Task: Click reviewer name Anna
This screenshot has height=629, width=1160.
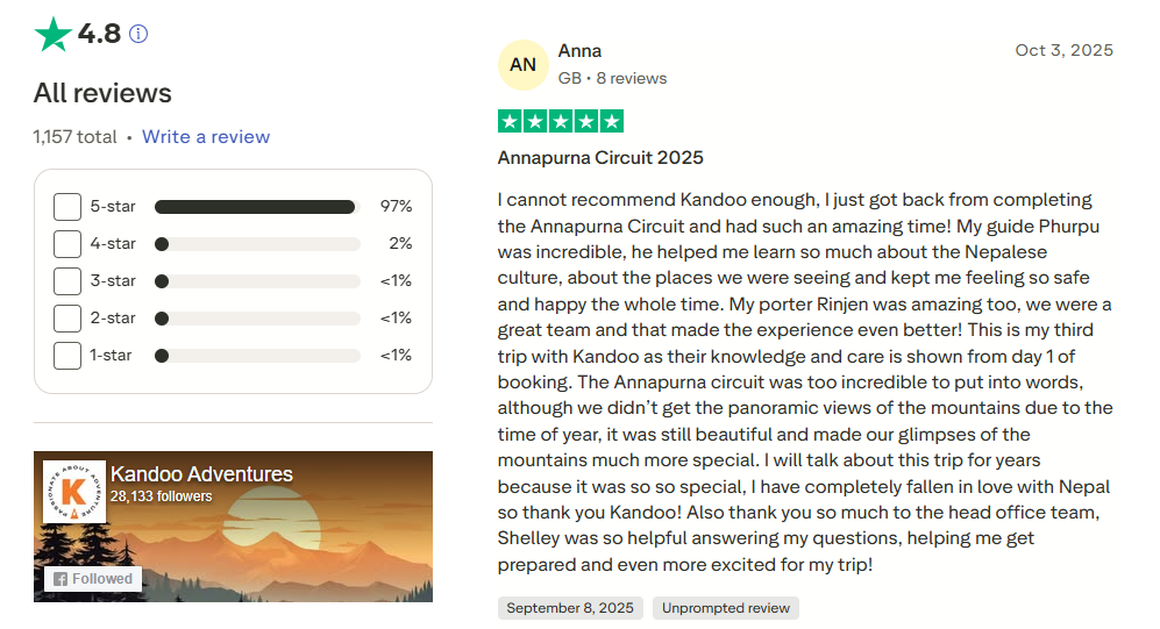Action: point(580,50)
